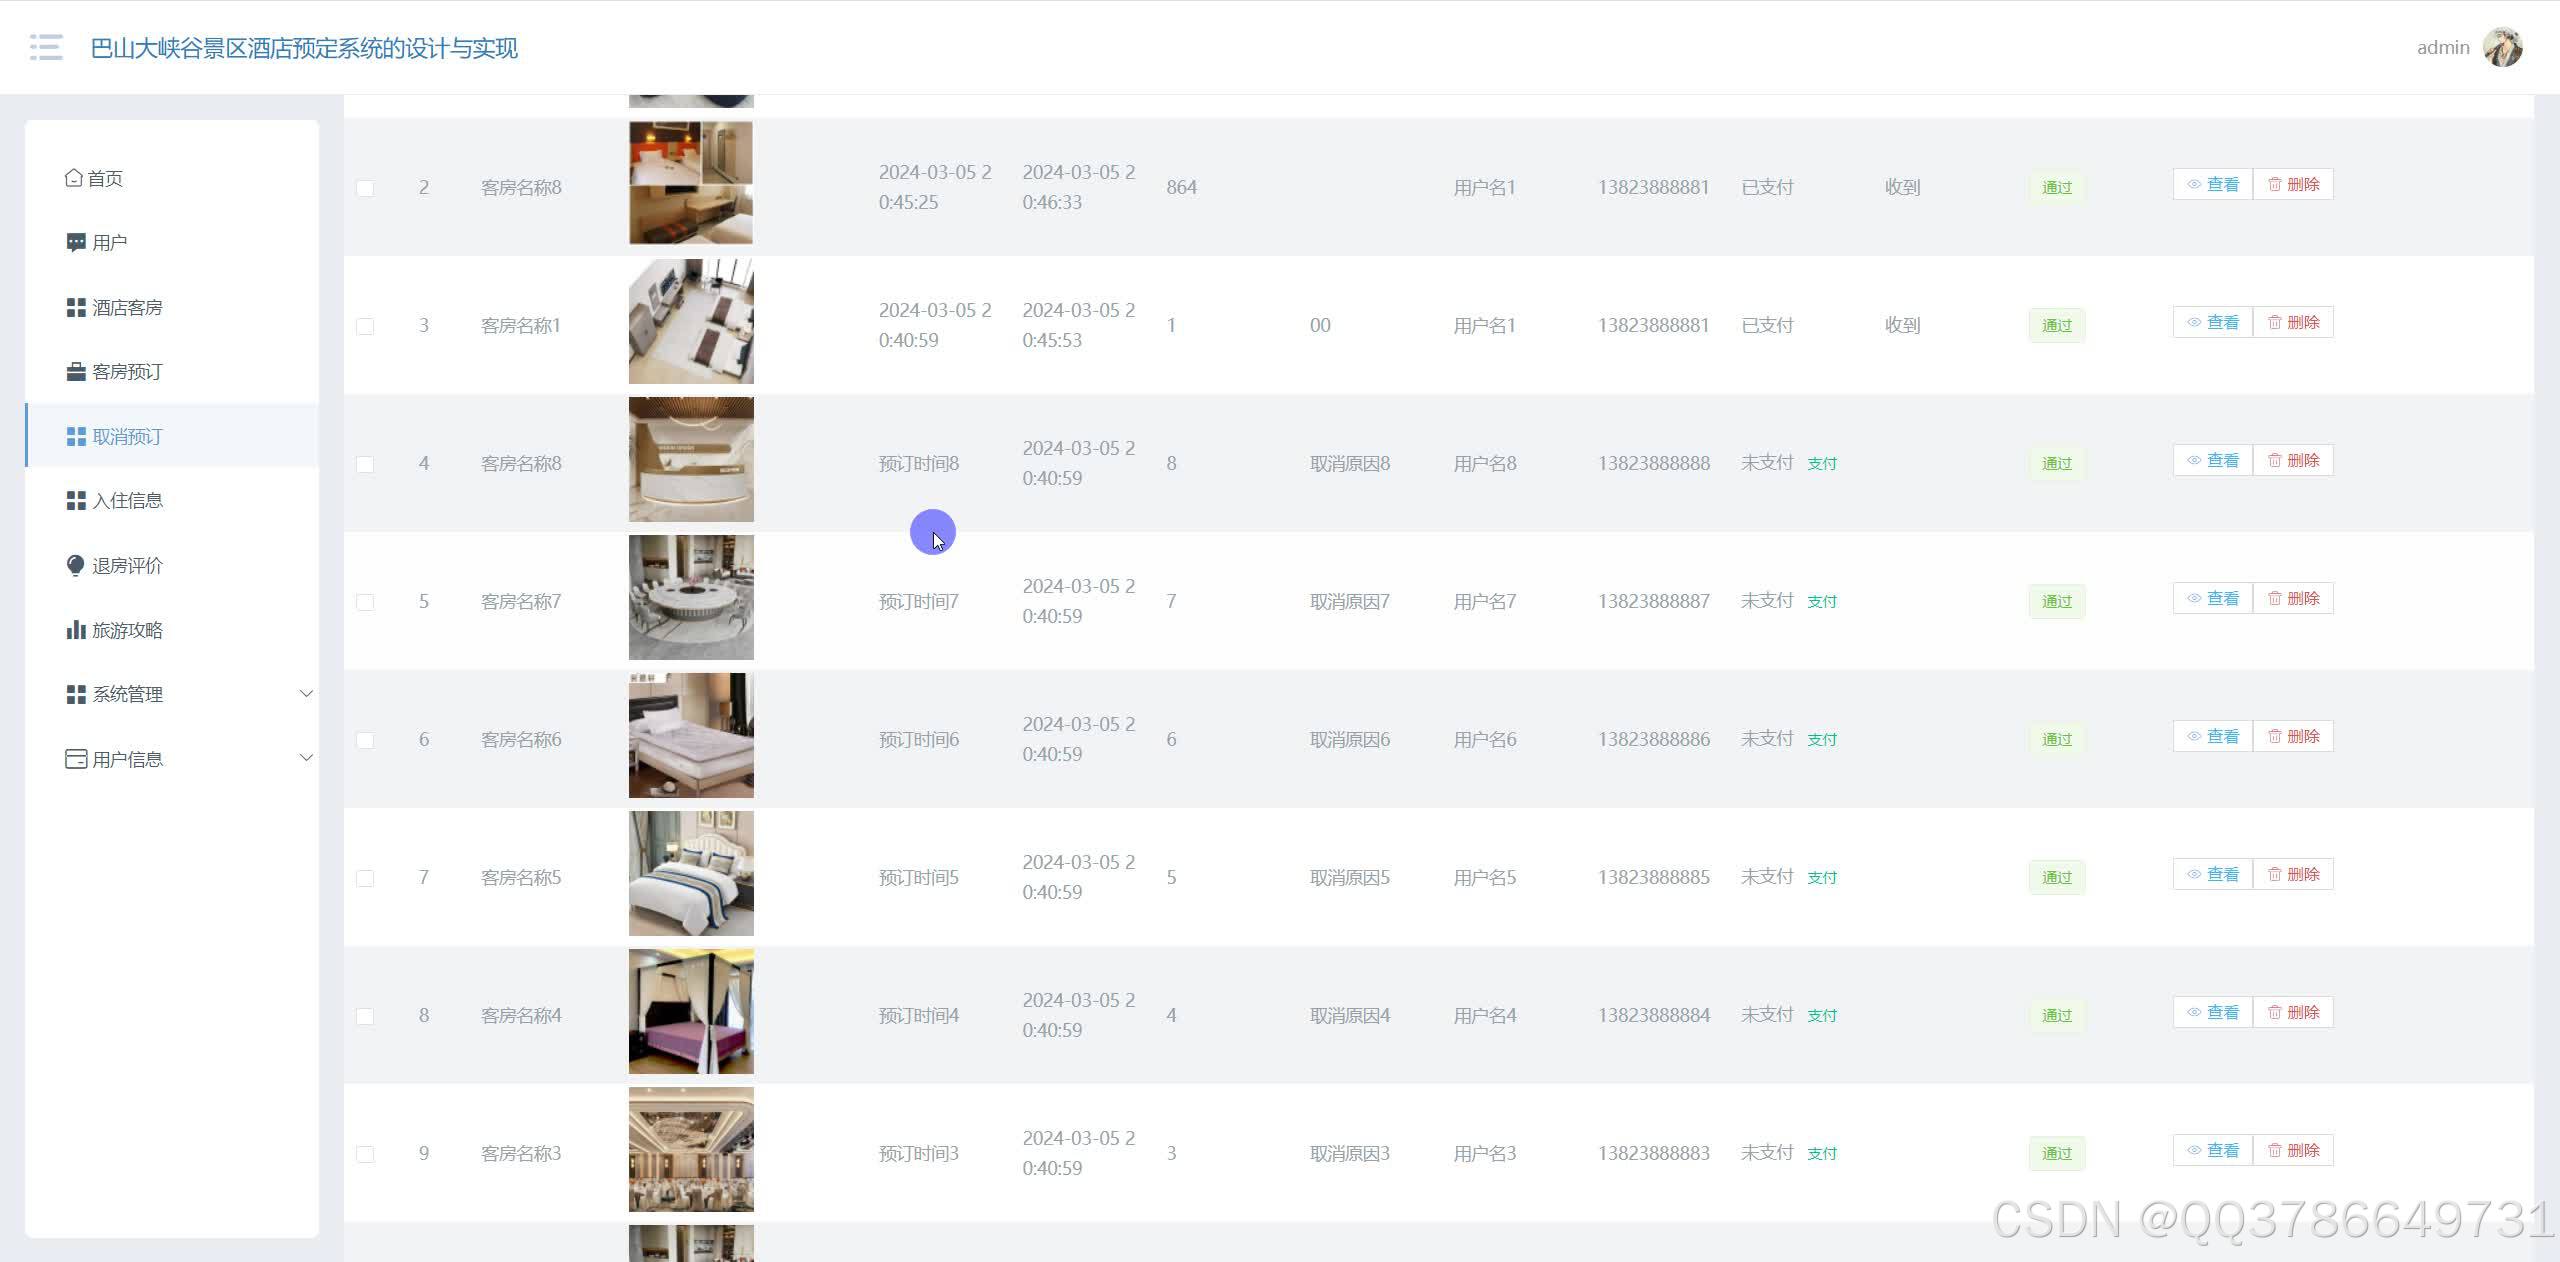Click 删除 for 用户名3 row
Image resolution: width=2560 pixels, height=1262 pixels.
coord(2293,1150)
